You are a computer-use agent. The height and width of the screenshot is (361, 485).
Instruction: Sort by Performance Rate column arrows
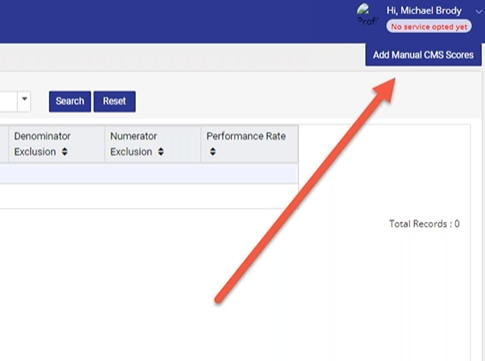[x=213, y=152]
